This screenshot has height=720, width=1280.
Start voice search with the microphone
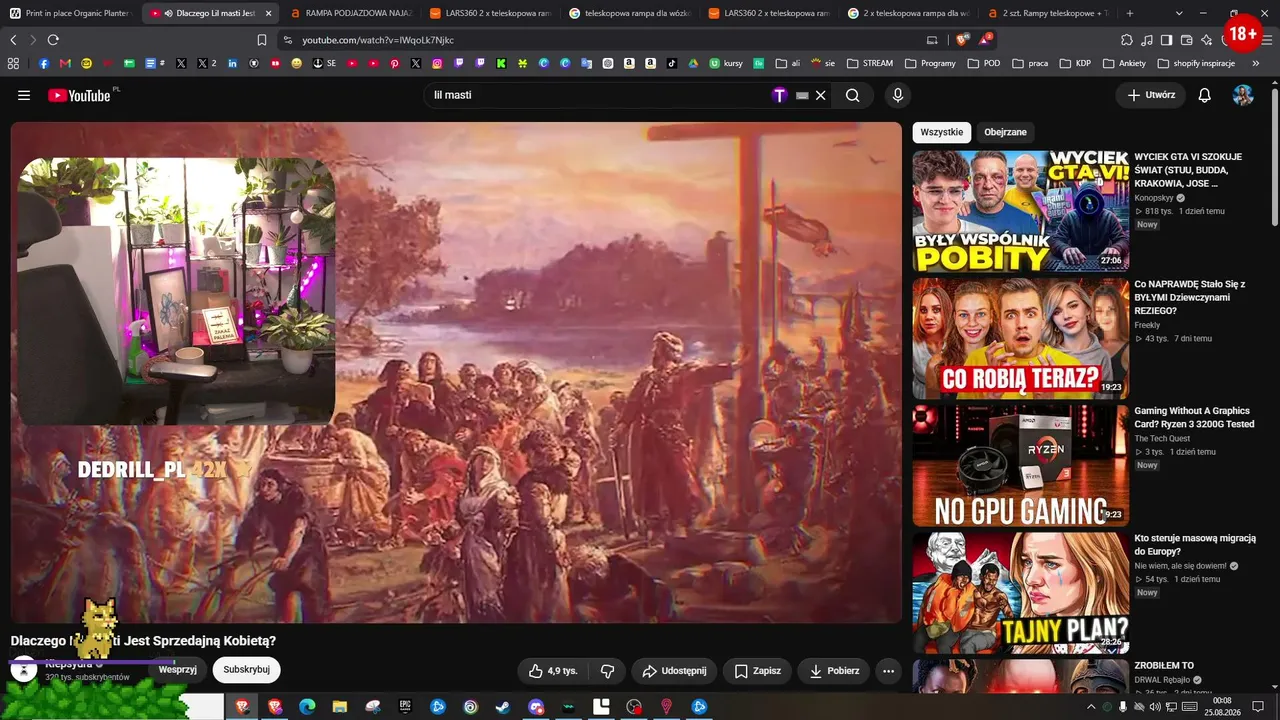898,95
